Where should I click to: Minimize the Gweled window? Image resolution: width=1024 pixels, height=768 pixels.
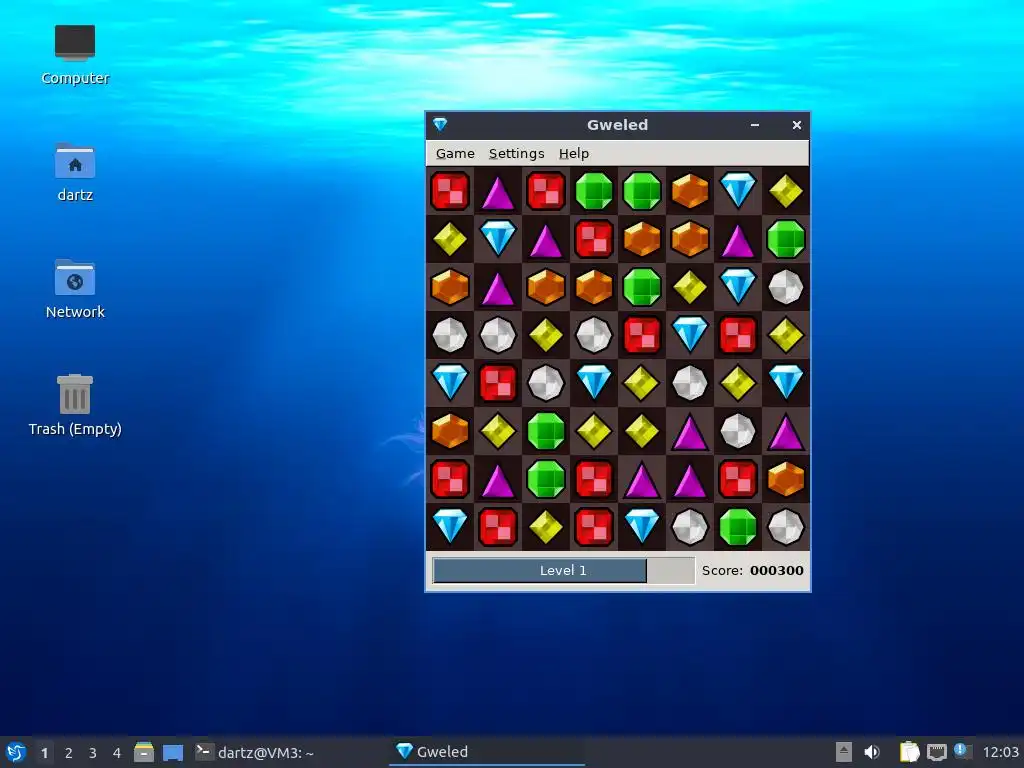tap(755, 125)
